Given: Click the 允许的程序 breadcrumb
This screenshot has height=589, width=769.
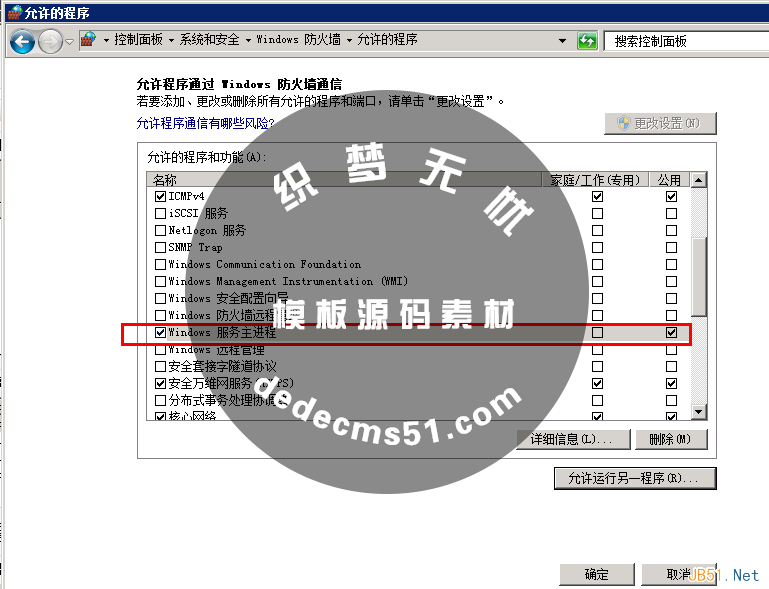Looking at the screenshot, I should [387, 40].
